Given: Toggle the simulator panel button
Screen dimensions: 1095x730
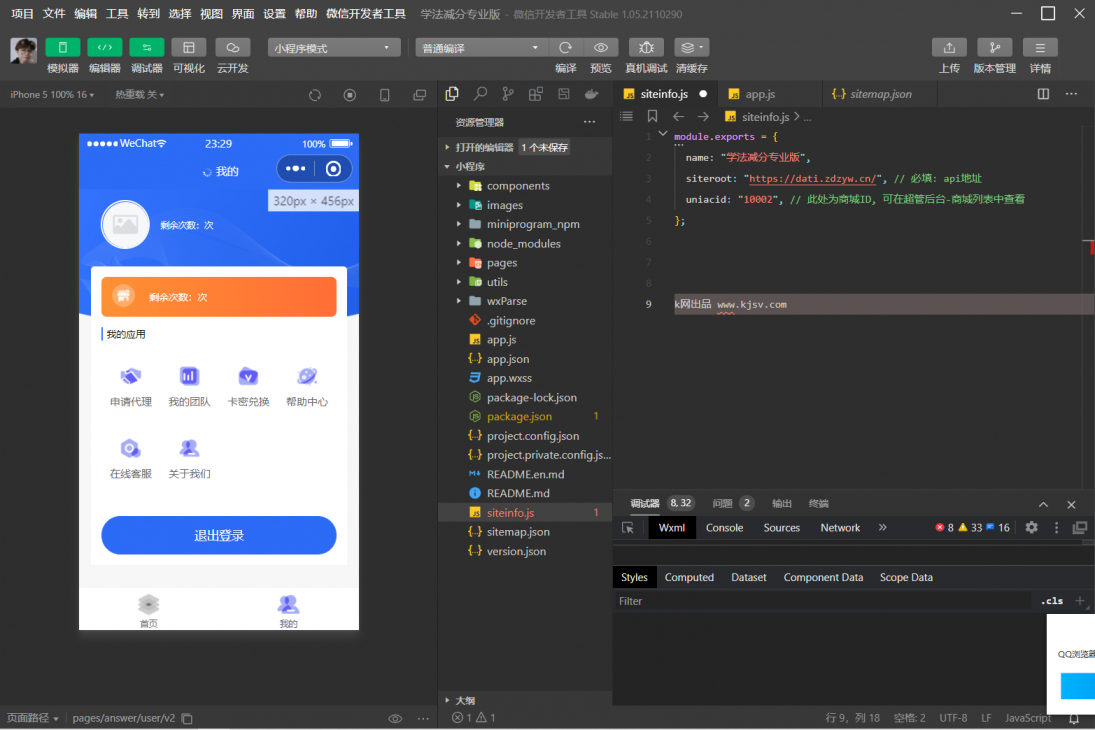Looking at the screenshot, I should pos(63,48).
